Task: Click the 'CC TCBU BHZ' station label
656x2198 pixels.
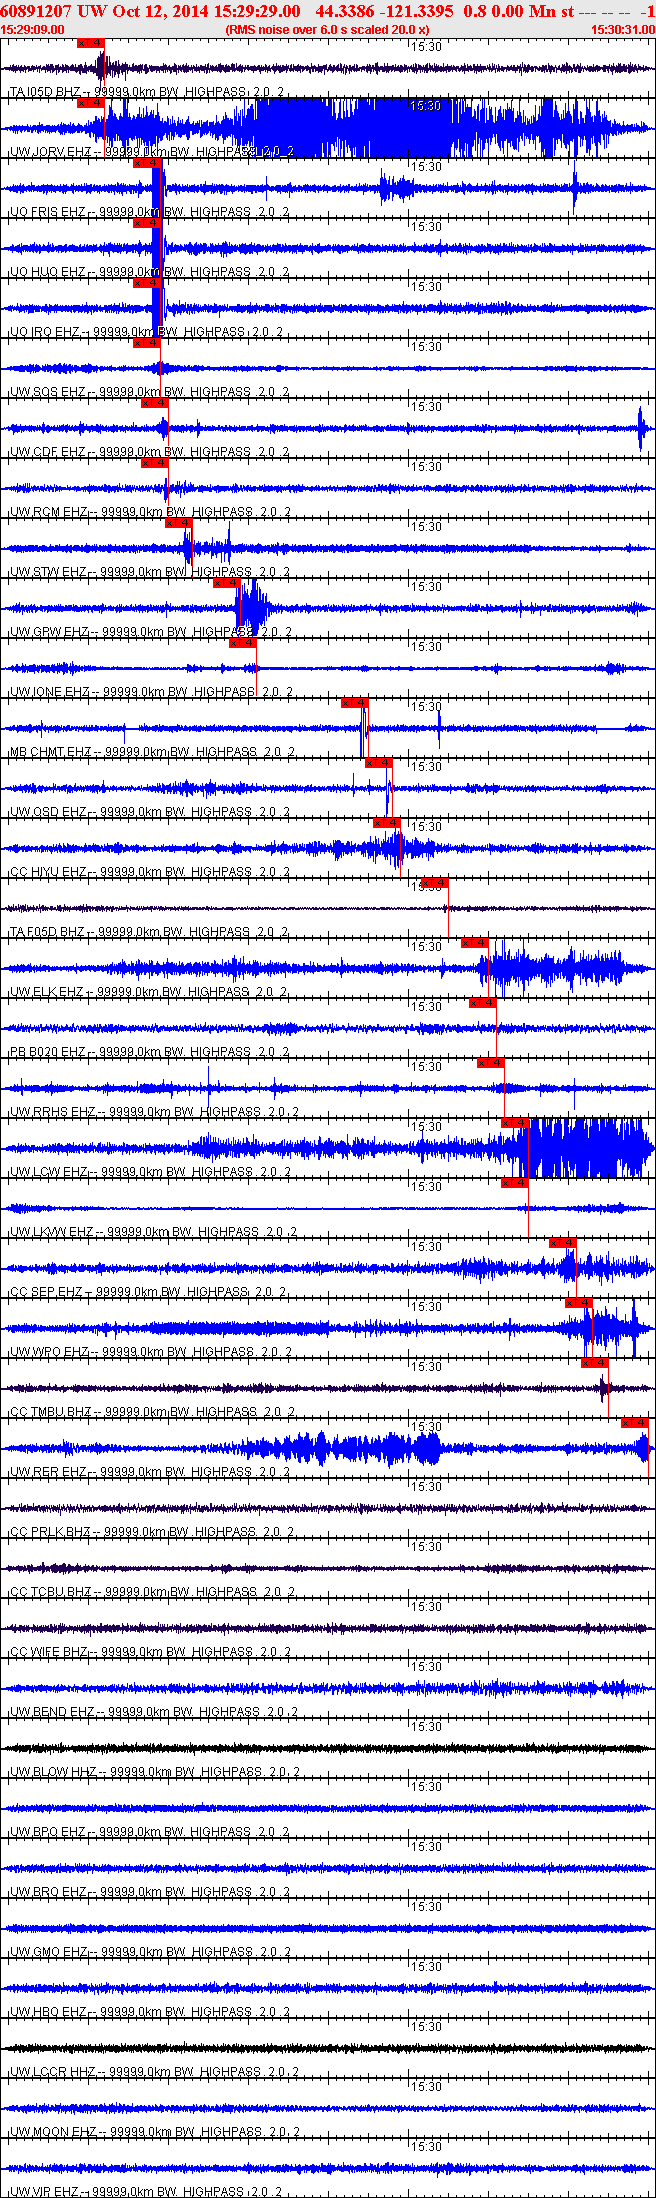Action: point(50,1592)
